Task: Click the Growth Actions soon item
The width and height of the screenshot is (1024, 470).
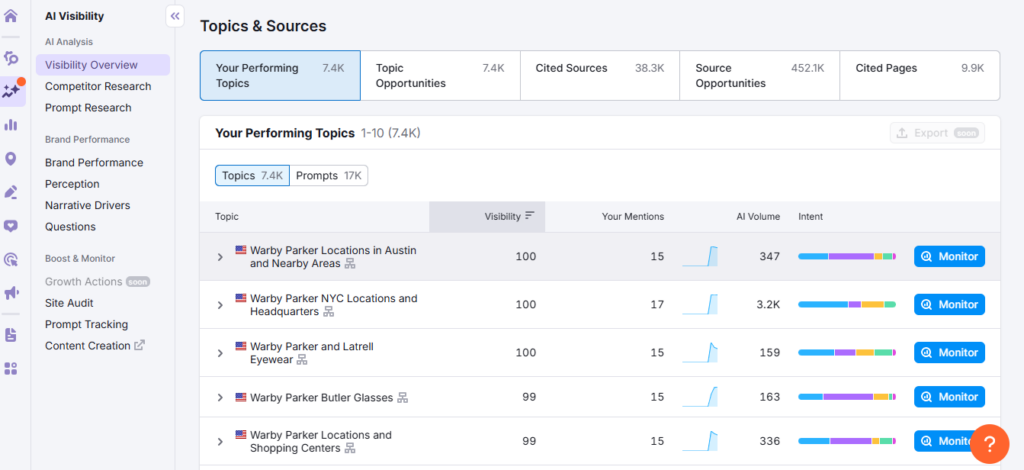Action: (97, 281)
